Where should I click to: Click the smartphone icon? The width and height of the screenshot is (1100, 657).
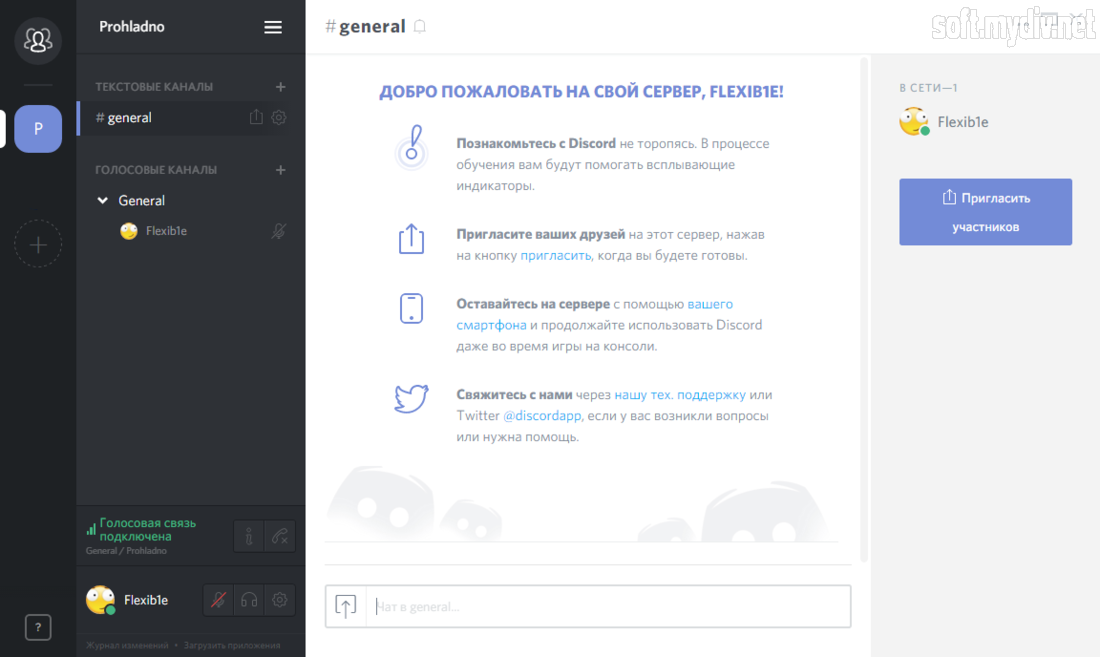411,309
